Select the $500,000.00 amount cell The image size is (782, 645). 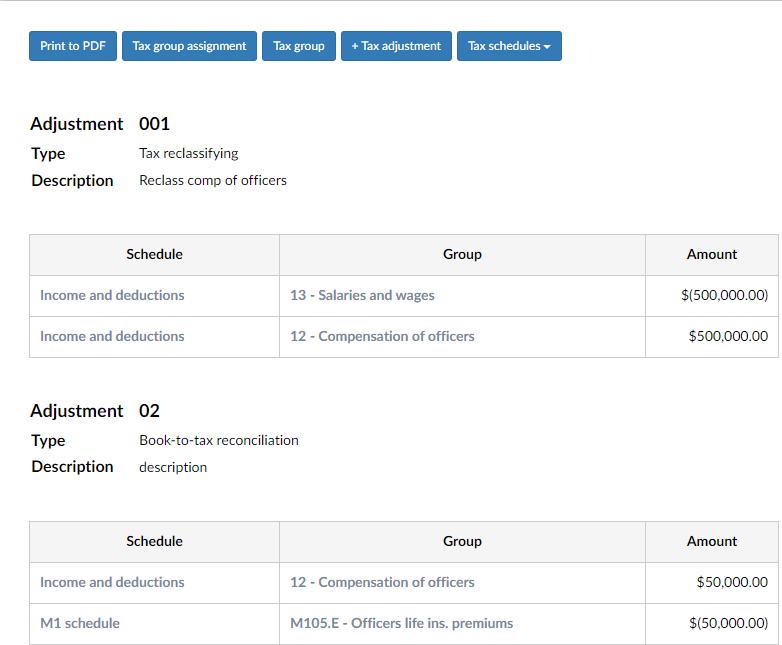point(728,336)
